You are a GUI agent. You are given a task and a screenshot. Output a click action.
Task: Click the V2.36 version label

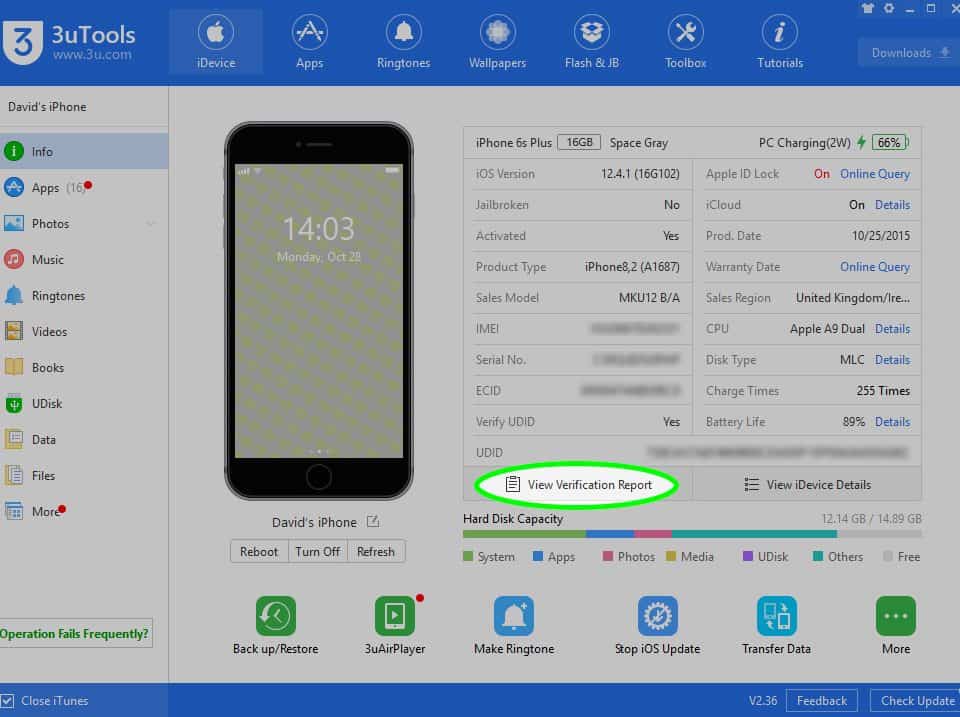[x=763, y=700]
